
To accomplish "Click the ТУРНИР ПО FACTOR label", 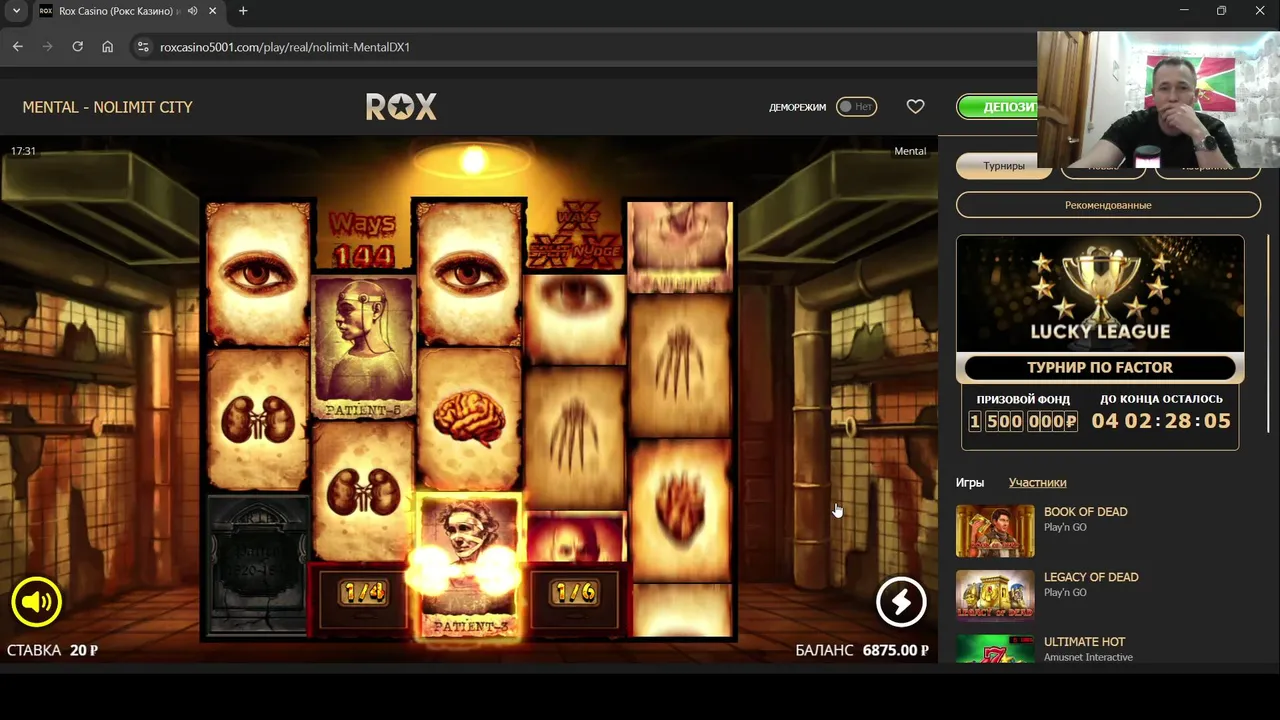I will pyautogui.click(x=1100, y=367).
